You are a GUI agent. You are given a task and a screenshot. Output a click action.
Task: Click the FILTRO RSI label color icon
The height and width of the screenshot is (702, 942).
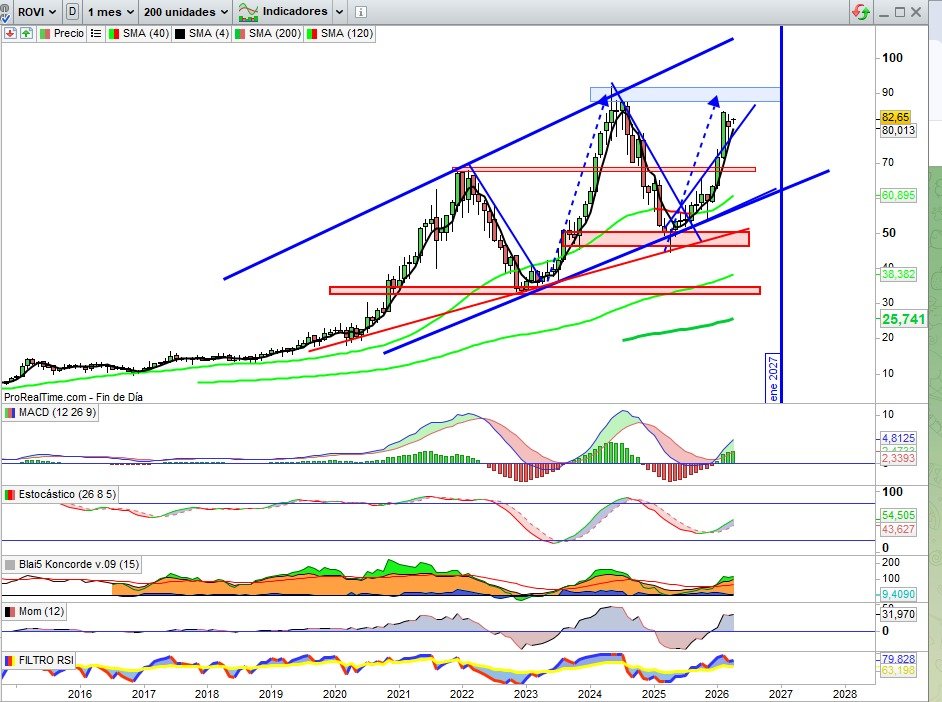tap(10, 661)
